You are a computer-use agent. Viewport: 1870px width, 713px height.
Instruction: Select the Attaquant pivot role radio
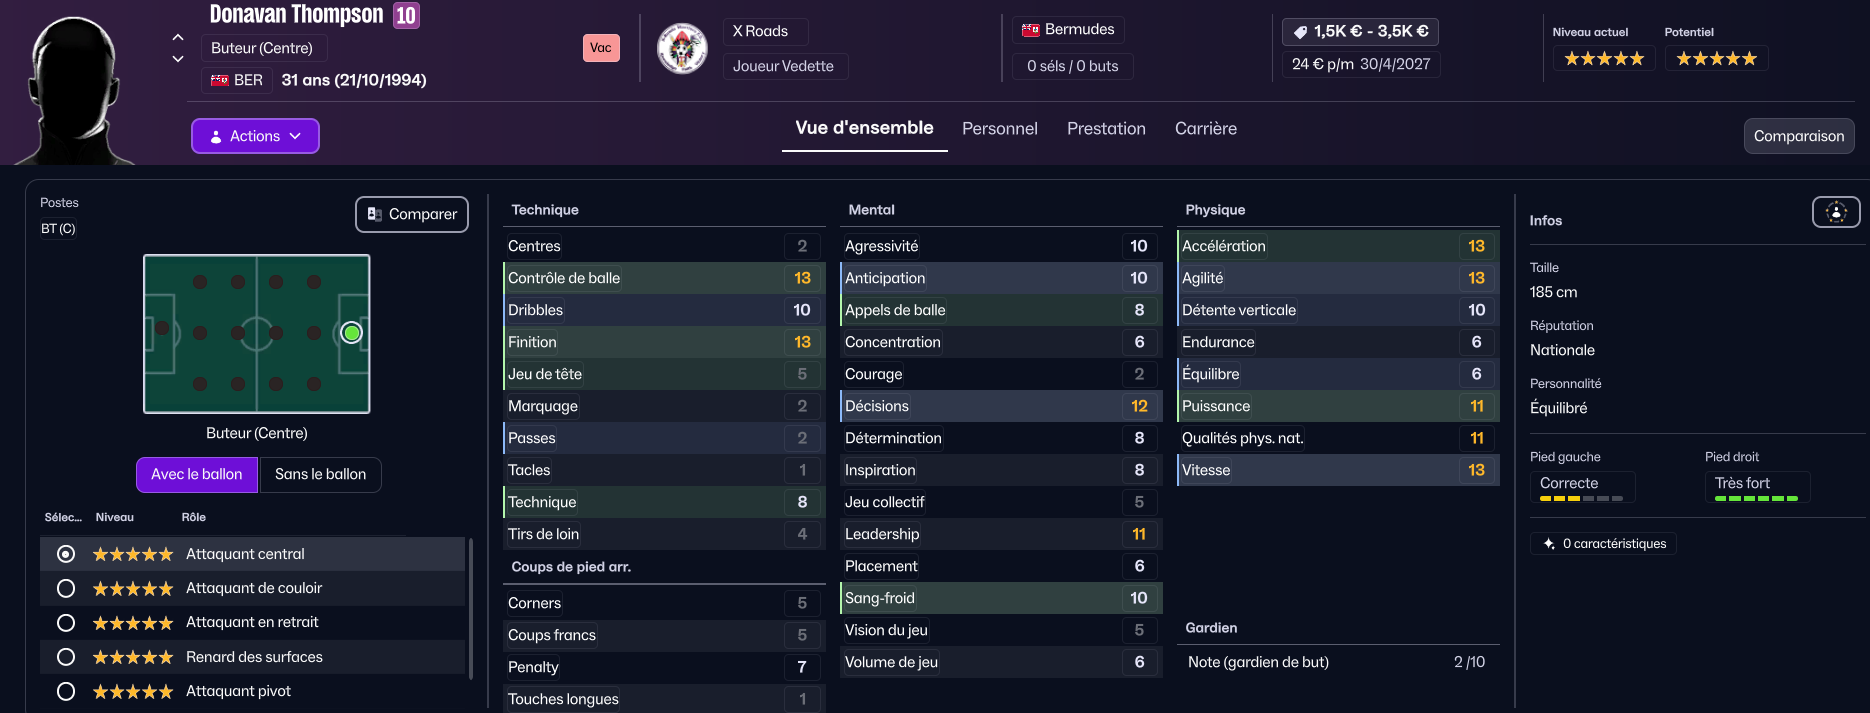(66, 691)
